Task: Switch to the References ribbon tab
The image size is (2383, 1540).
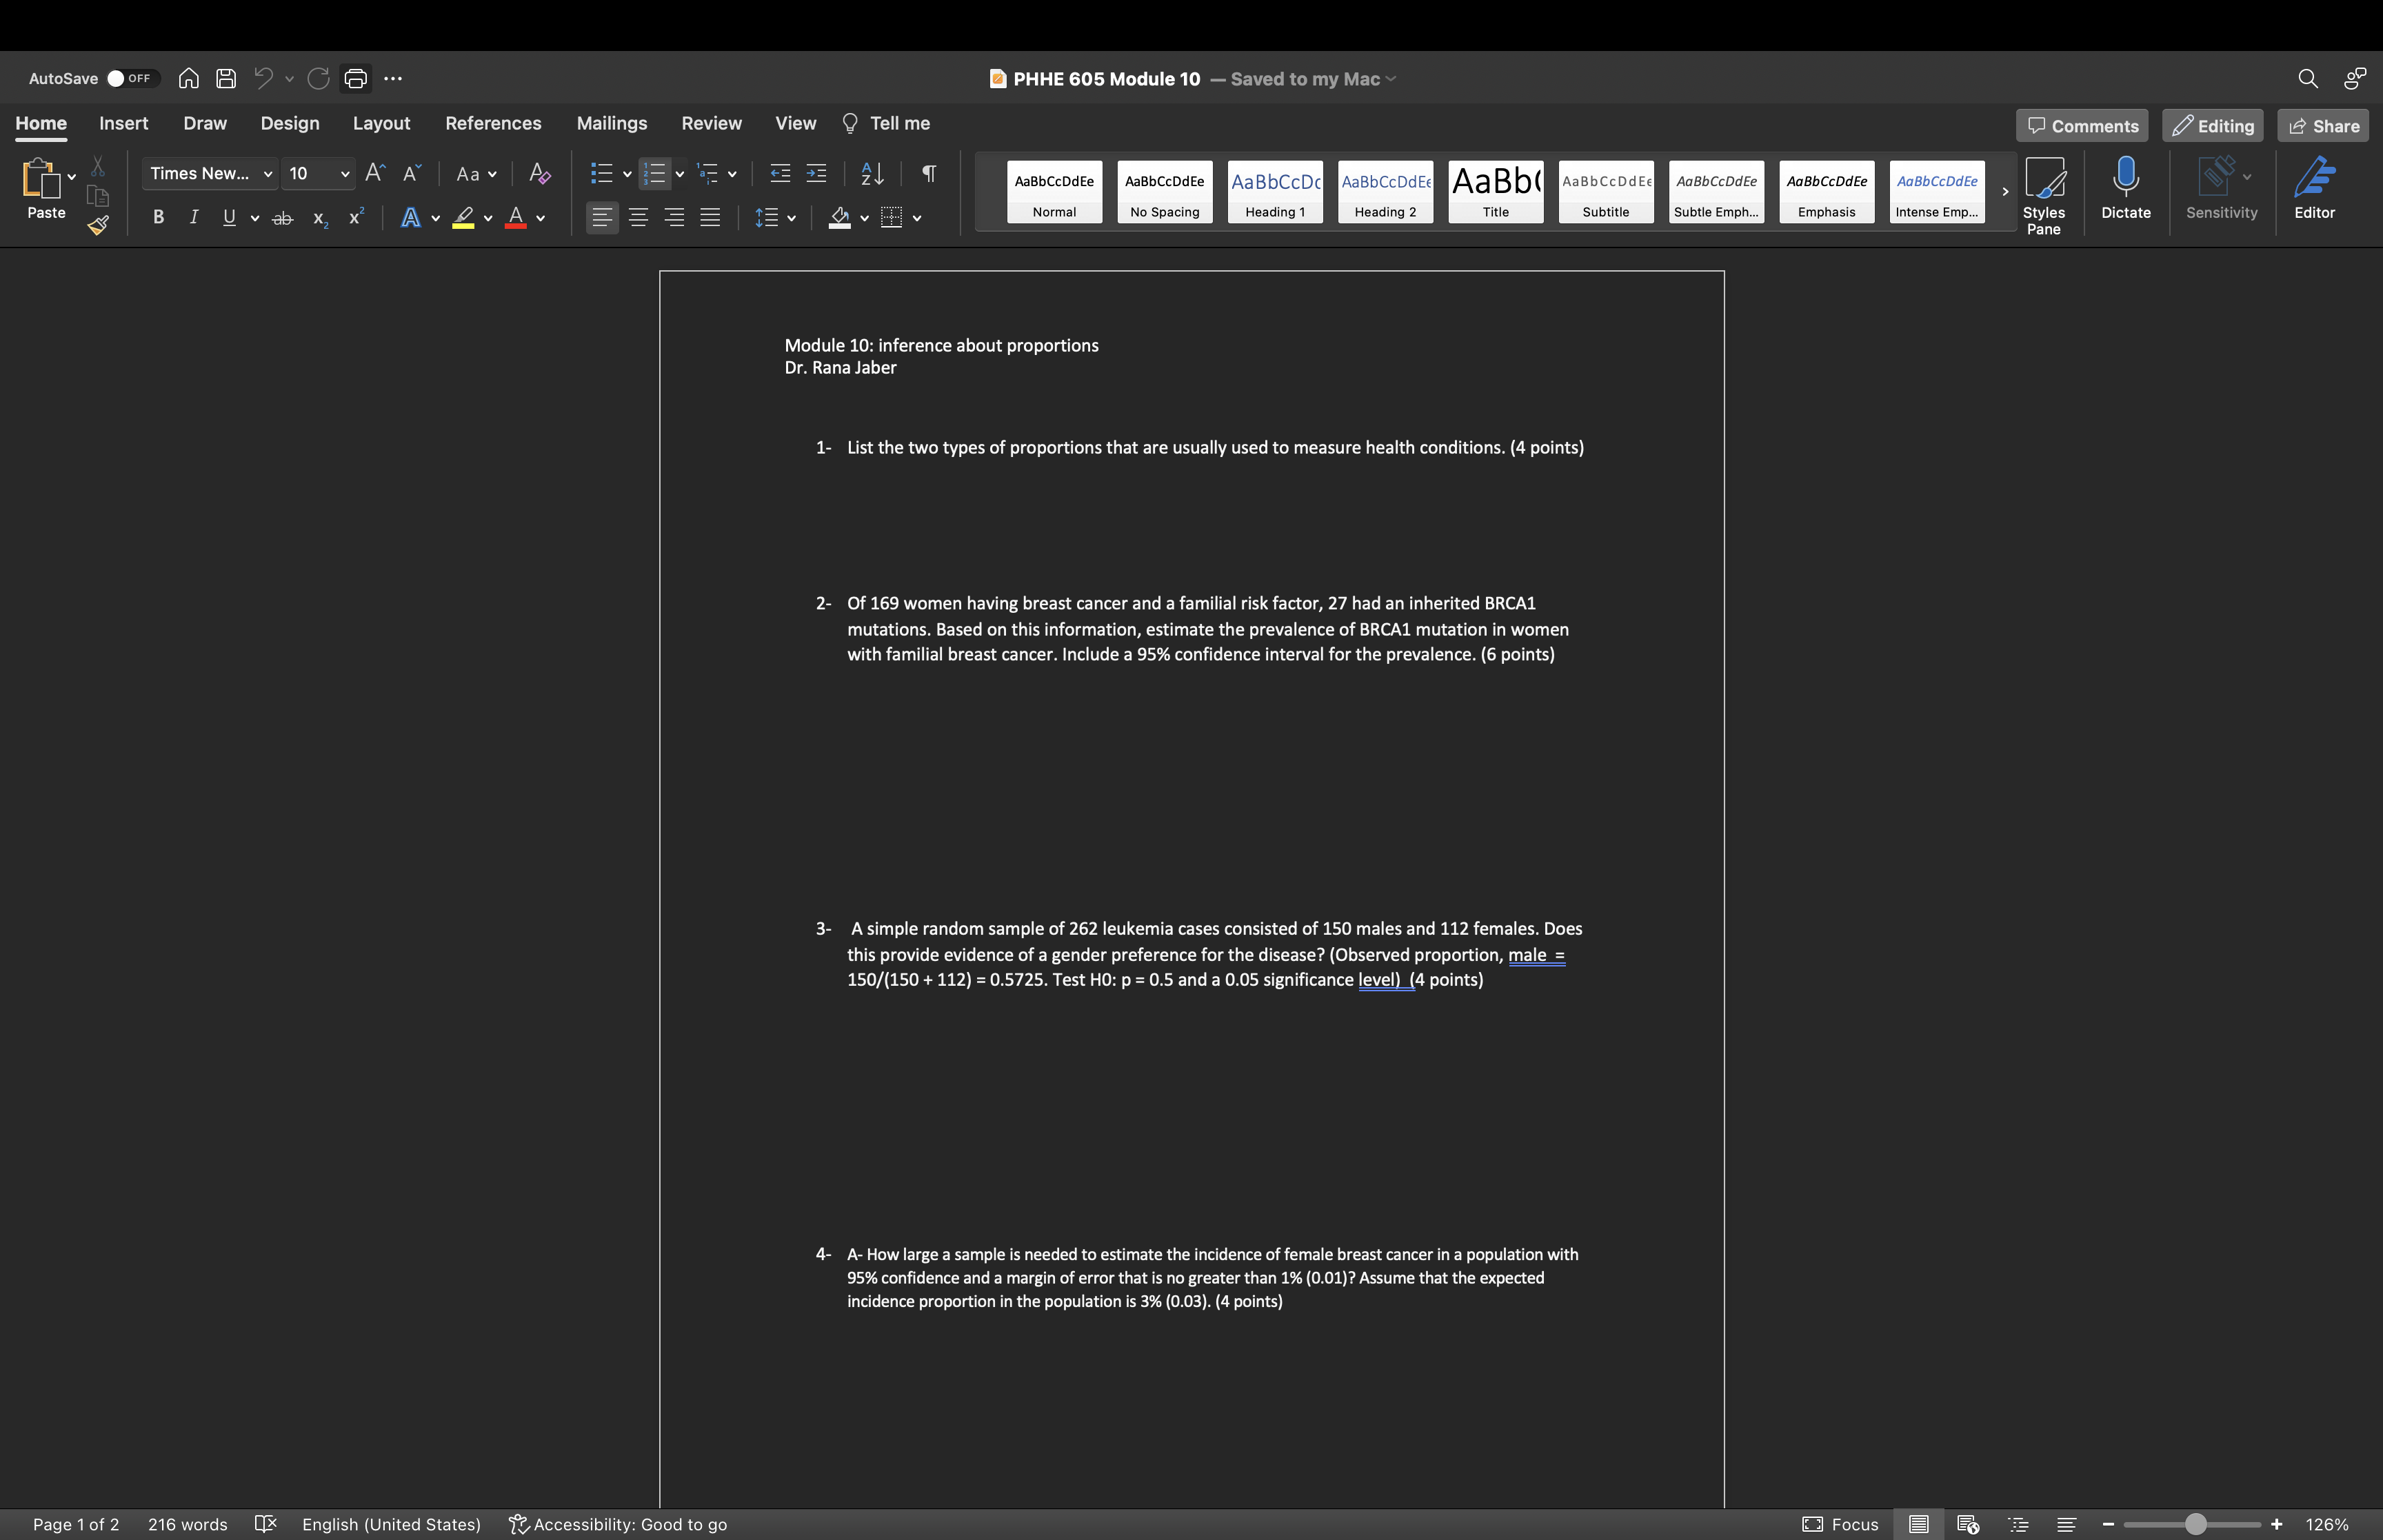Action: [493, 123]
